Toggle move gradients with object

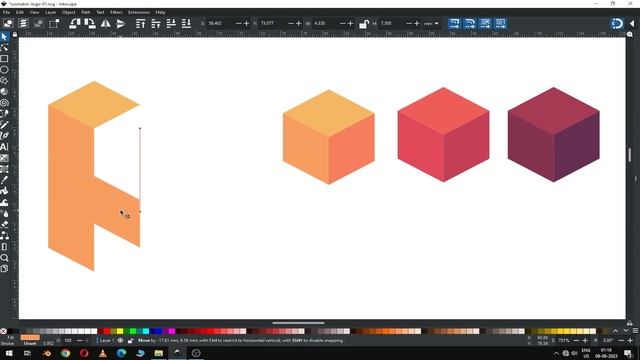(485, 23)
